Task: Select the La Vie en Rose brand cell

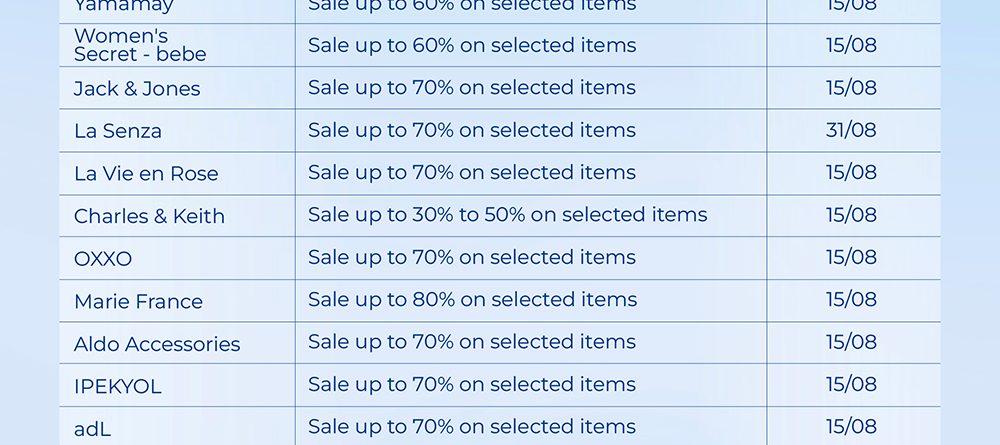Action: (146, 173)
